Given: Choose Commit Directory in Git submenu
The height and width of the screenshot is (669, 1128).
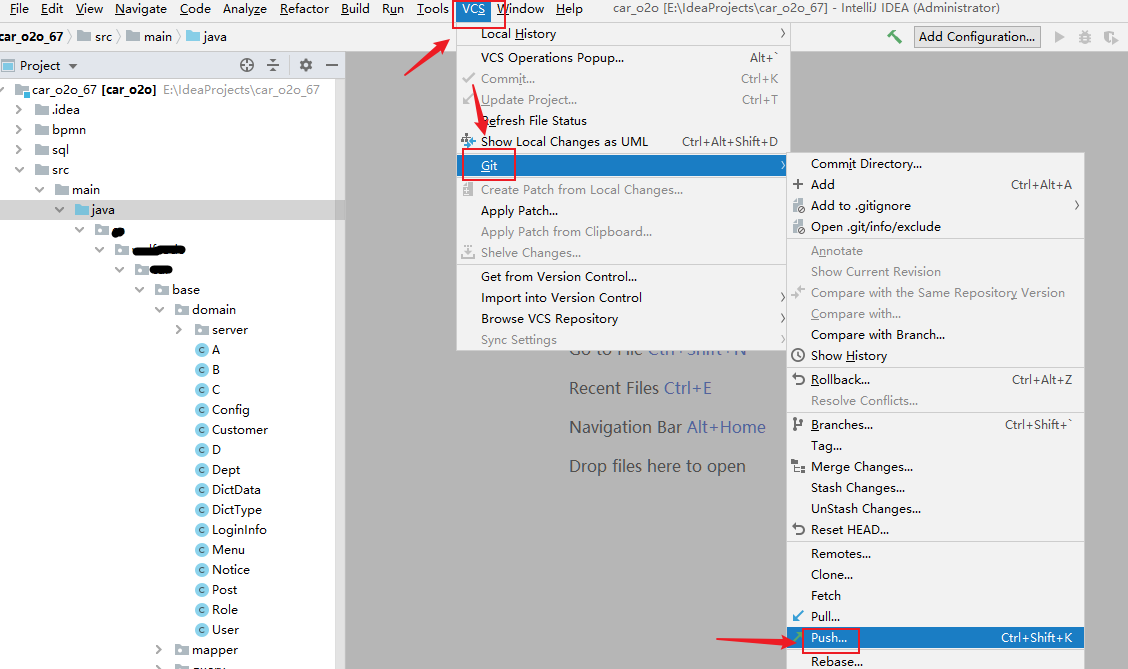Looking at the screenshot, I should tap(935, 163).
